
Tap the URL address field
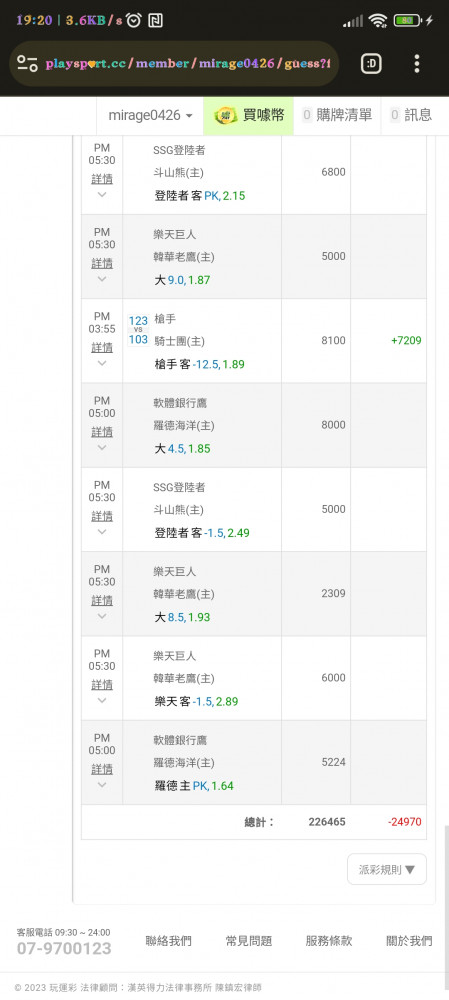coord(188,64)
